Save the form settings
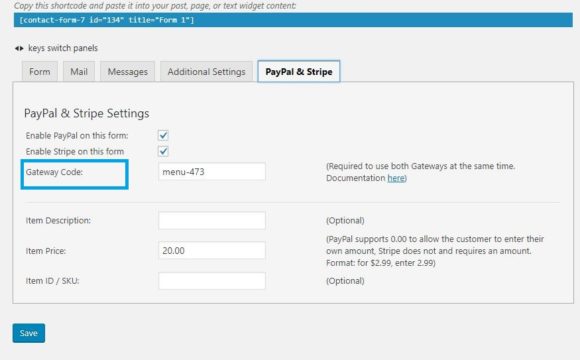 (x=29, y=333)
